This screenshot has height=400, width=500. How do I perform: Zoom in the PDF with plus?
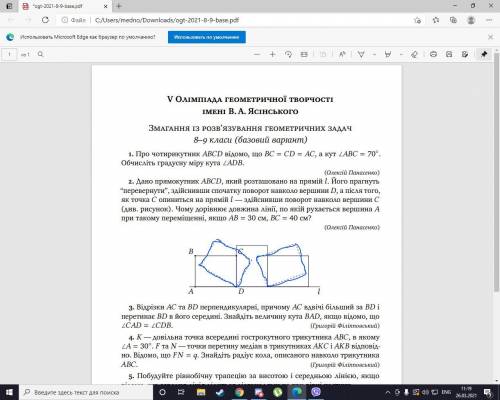point(272,54)
